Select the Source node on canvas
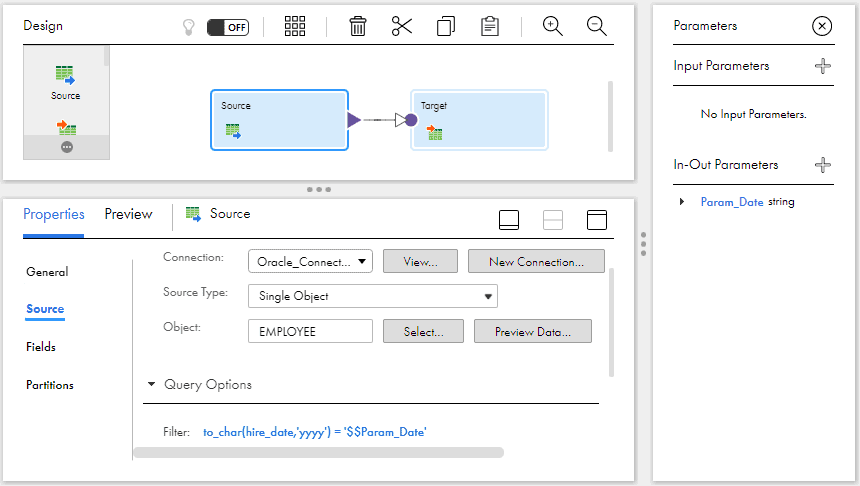860x486 pixels. point(279,120)
